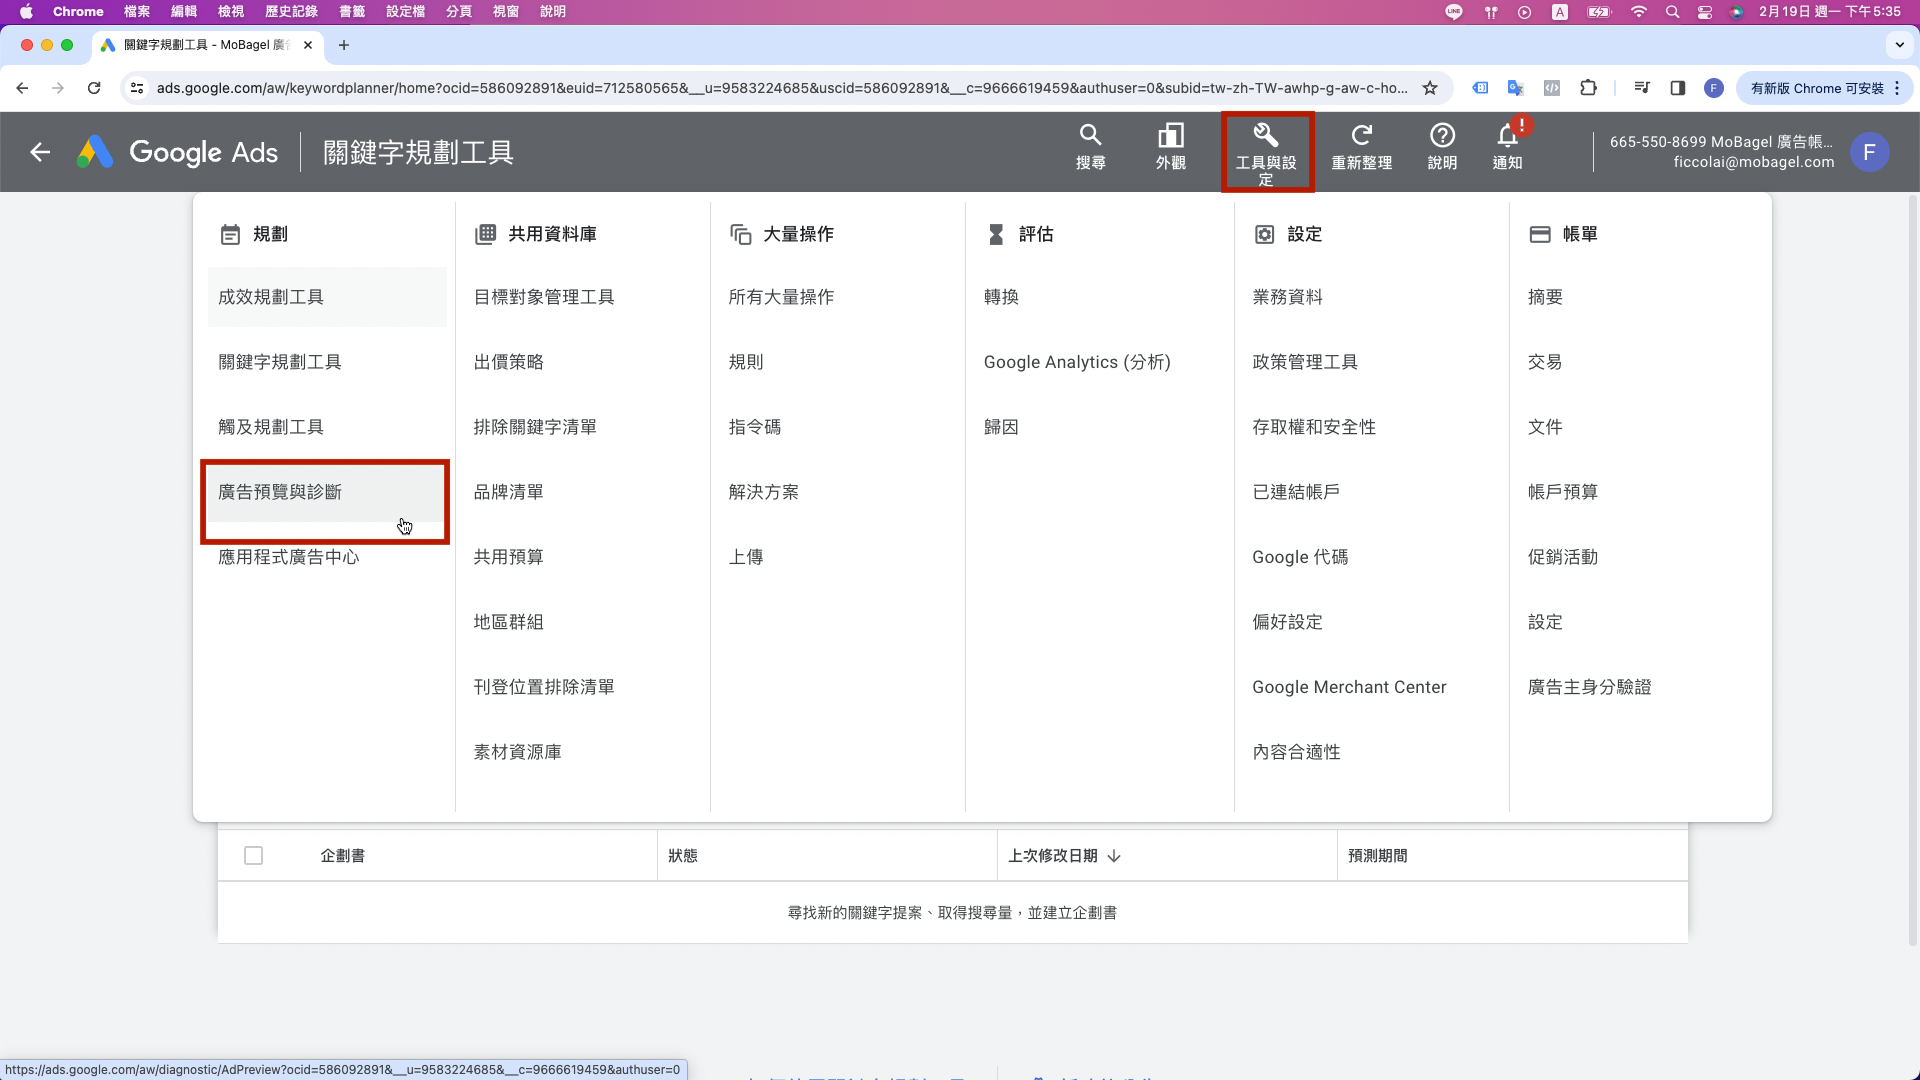
Task: Close the 關鍵字規劃工具 browser tab
Action: tap(308, 45)
